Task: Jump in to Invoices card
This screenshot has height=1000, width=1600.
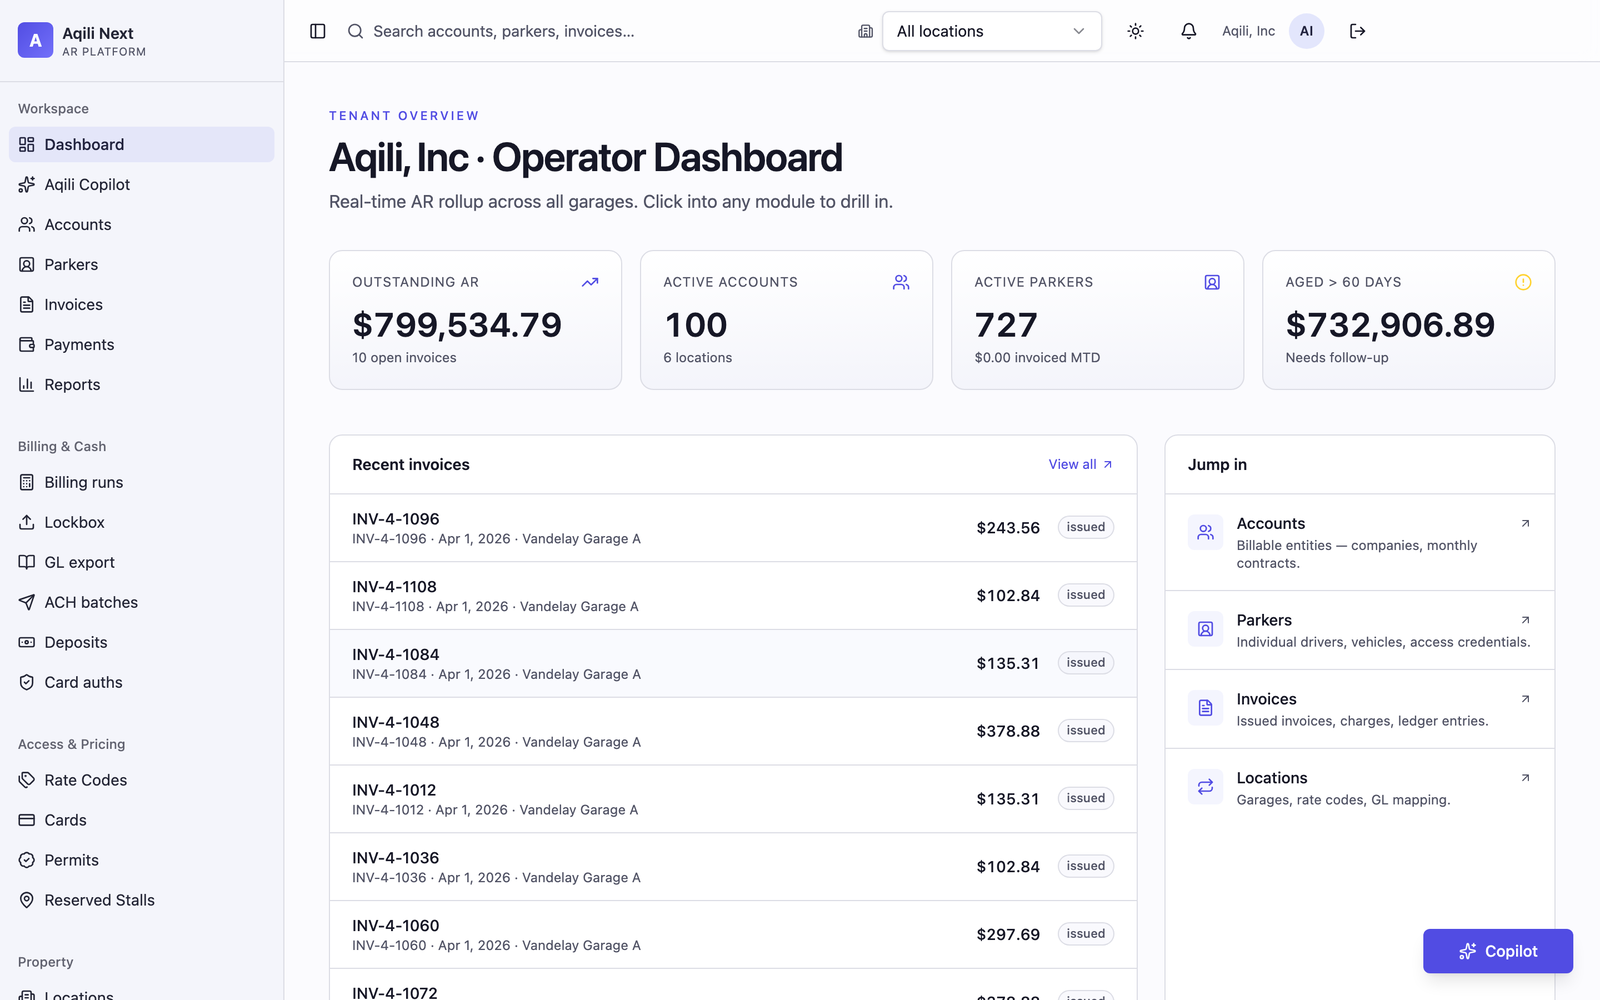Action: tap(1359, 710)
